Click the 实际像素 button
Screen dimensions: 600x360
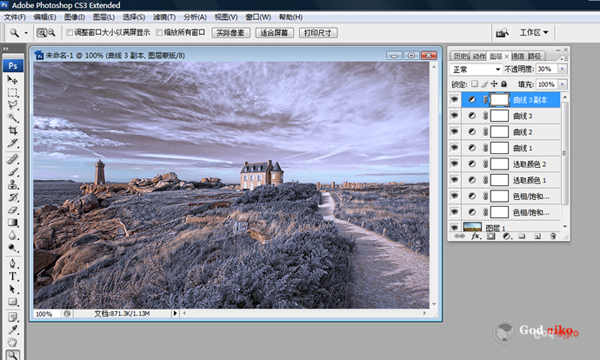coord(231,33)
